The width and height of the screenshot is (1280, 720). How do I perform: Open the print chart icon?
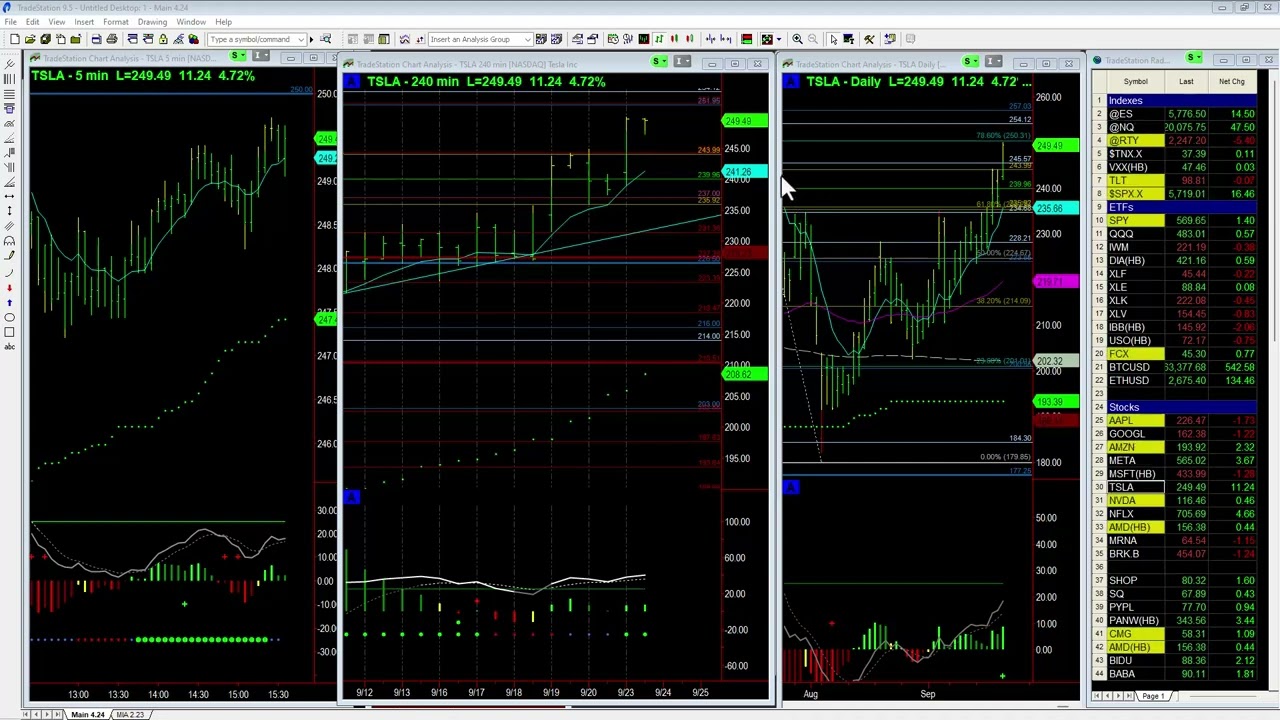click(x=111, y=39)
